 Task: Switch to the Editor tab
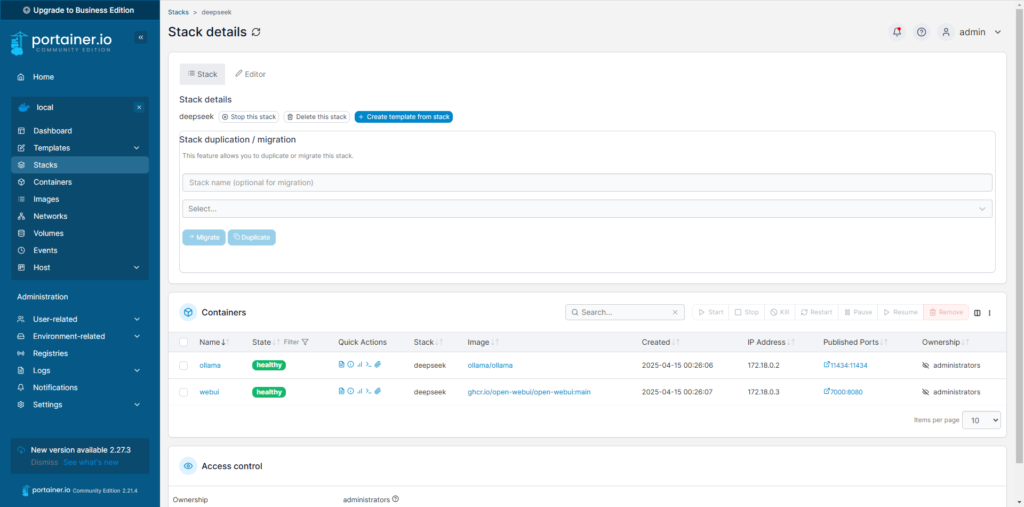pos(250,74)
